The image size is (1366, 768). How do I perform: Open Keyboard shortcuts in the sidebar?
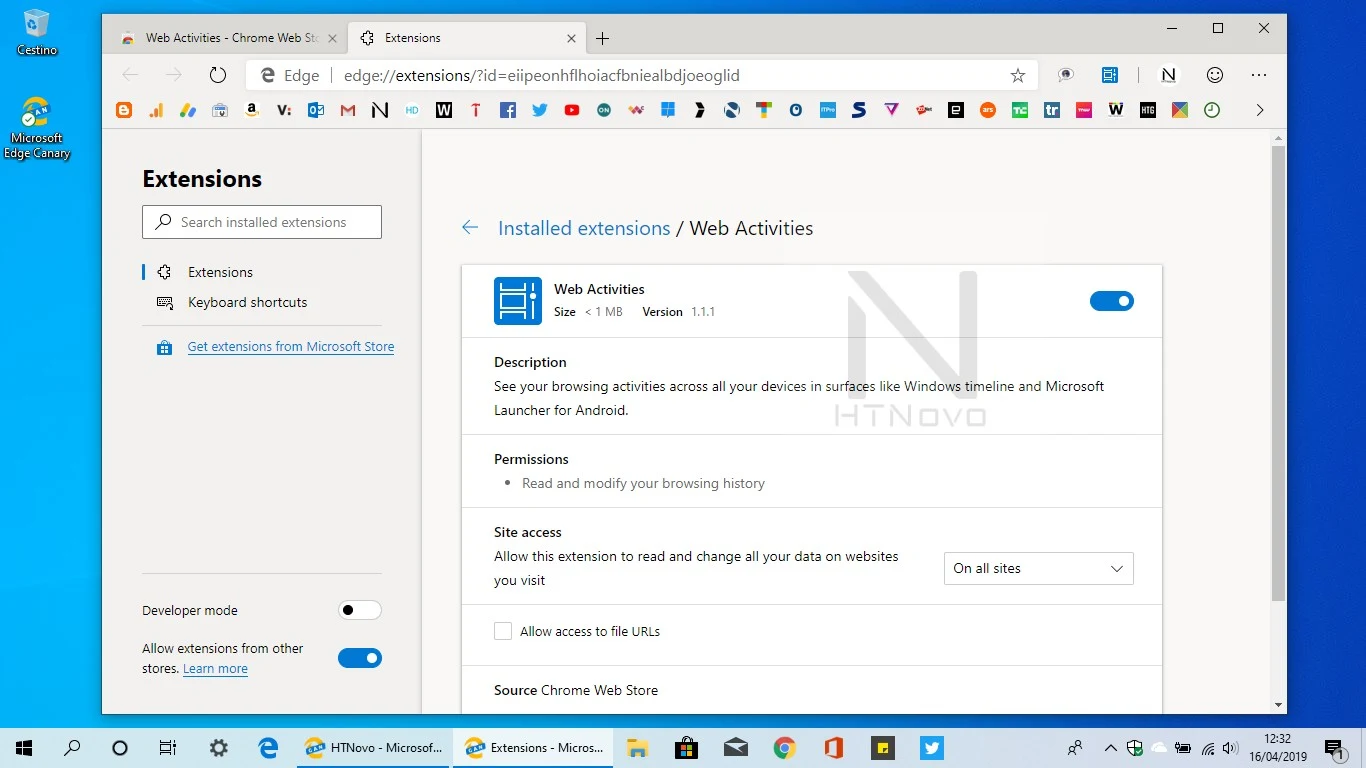tap(247, 302)
